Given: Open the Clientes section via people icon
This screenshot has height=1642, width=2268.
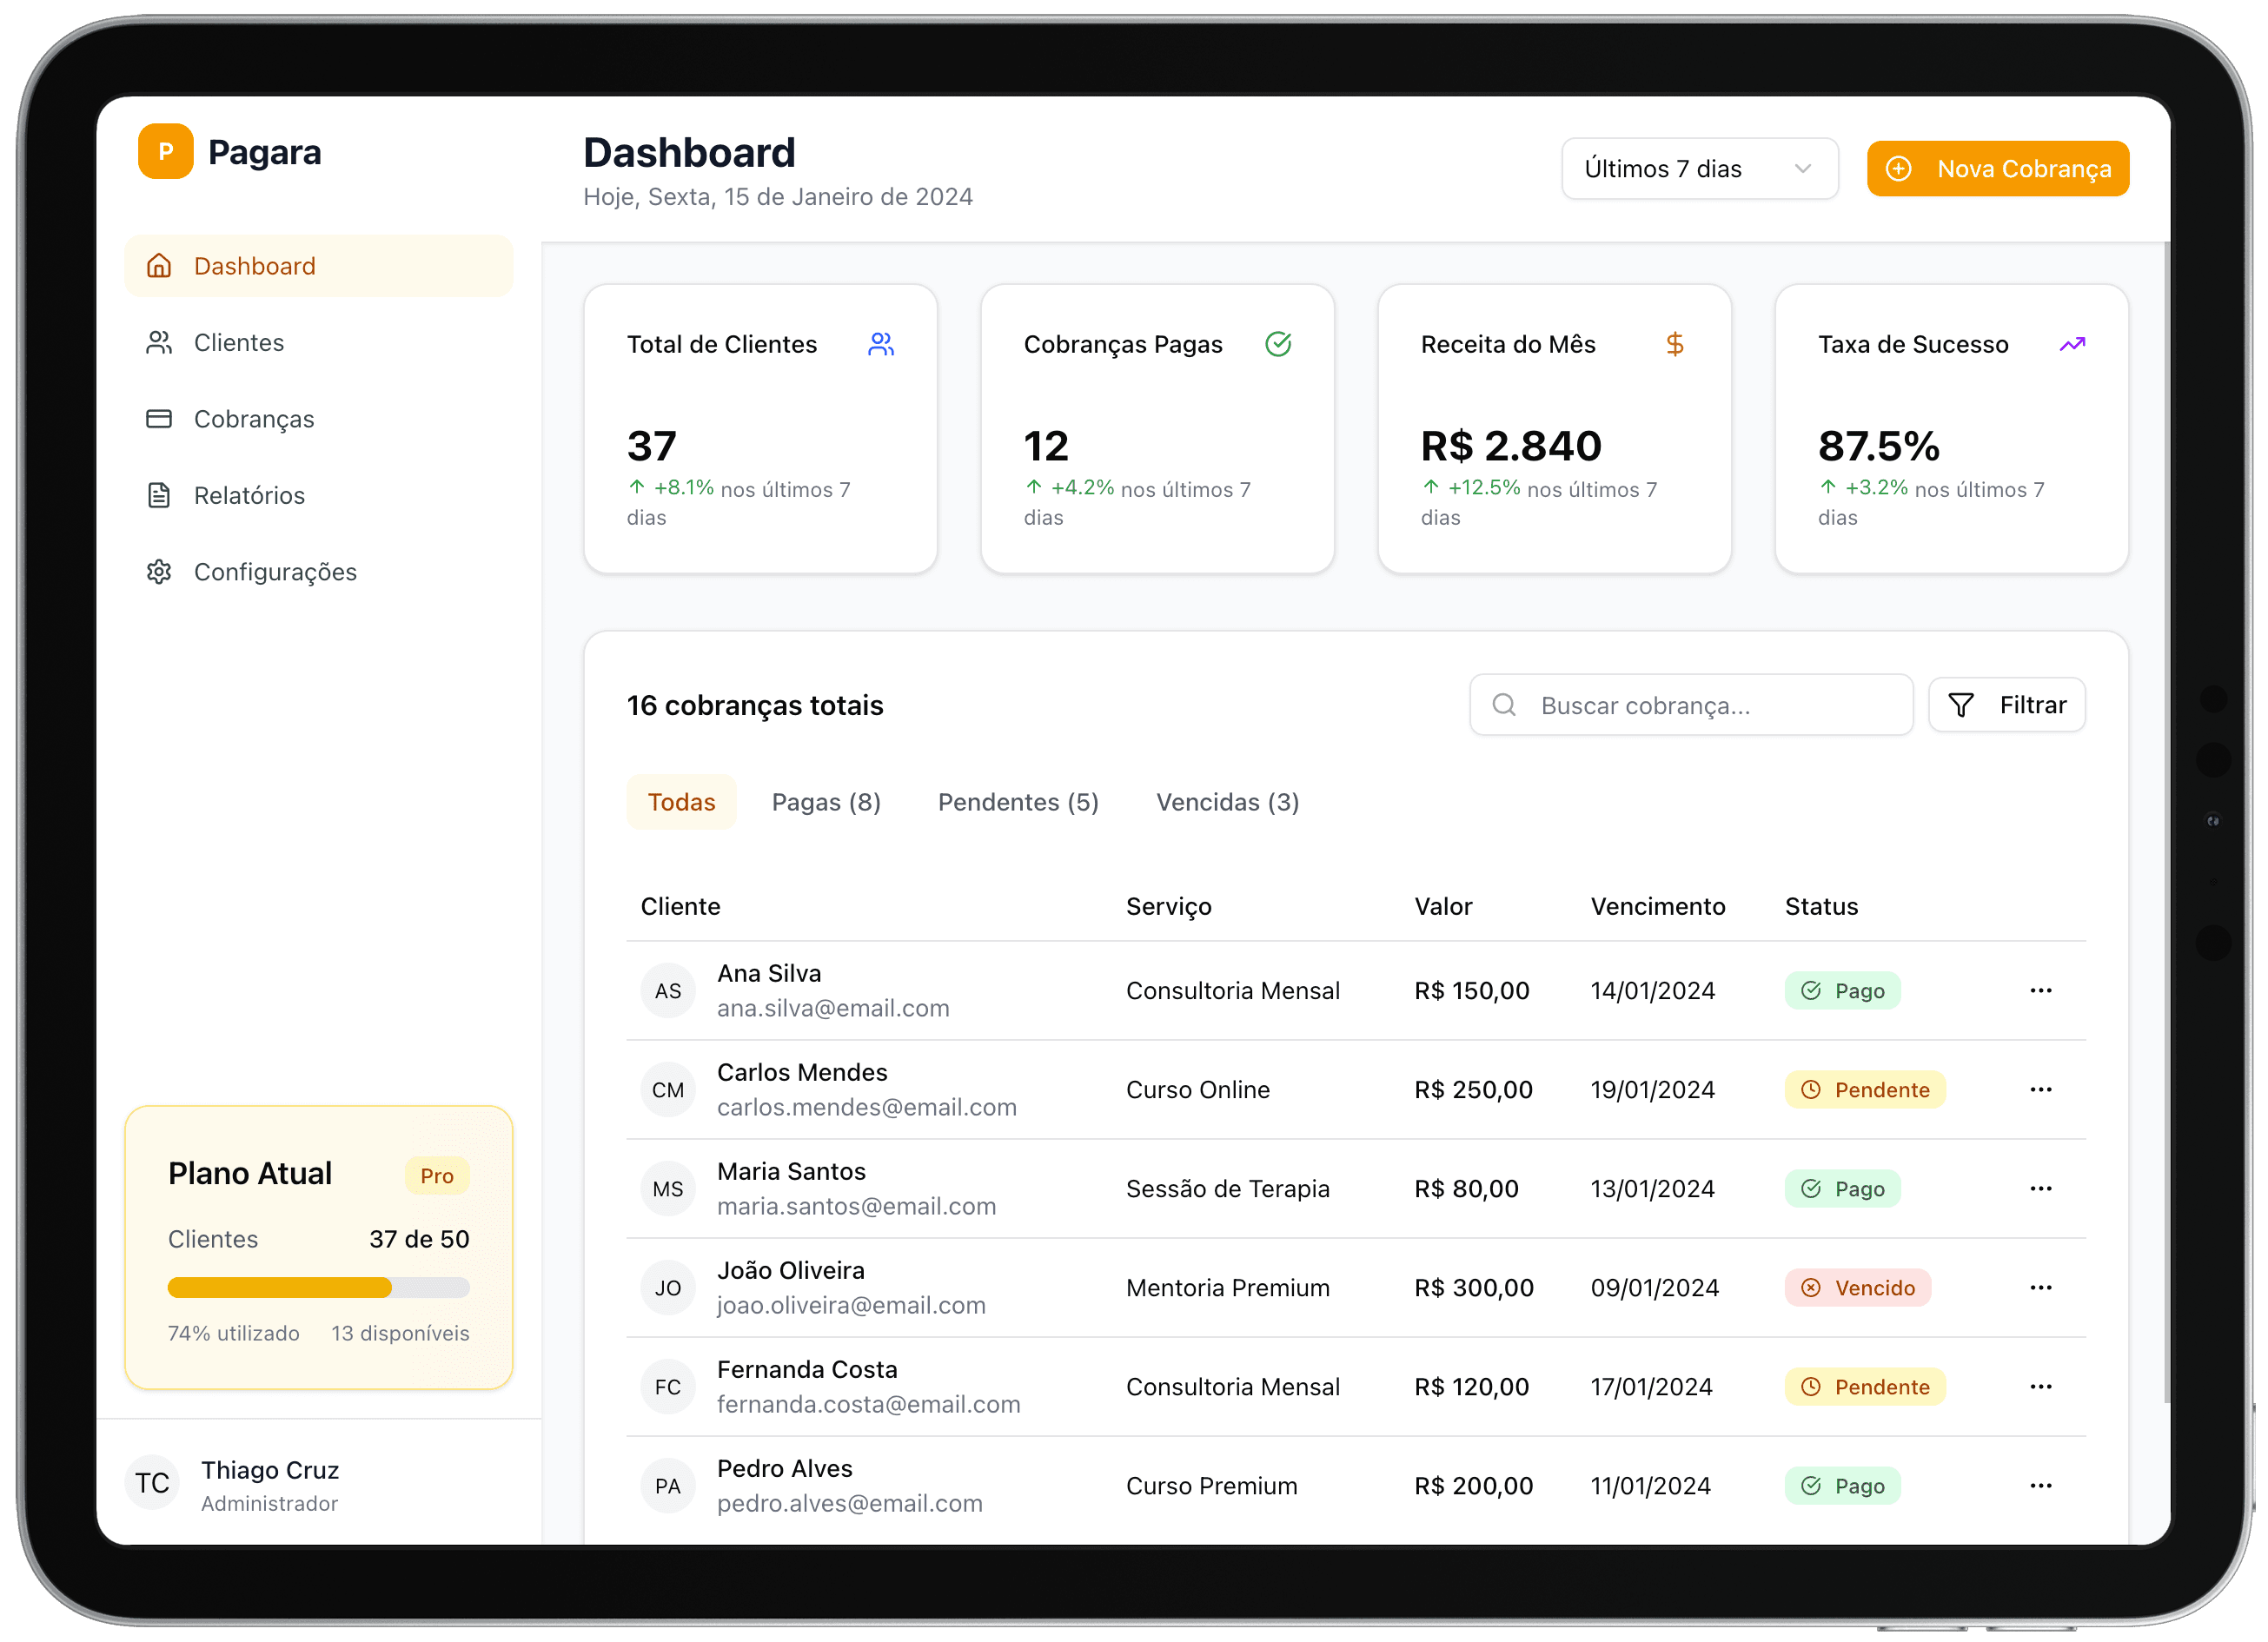Looking at the screenshot, I should coord(160,342).
